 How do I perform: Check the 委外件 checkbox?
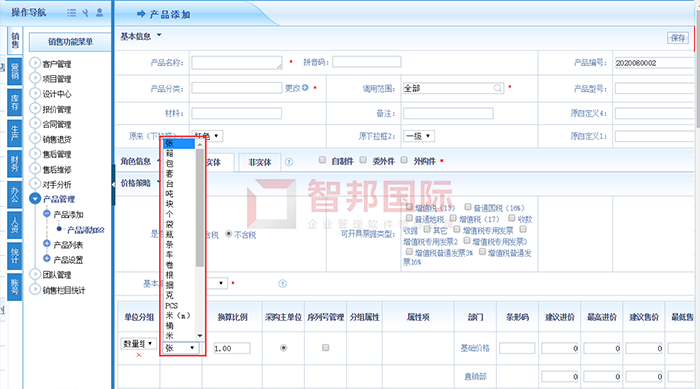pos(363,160)
